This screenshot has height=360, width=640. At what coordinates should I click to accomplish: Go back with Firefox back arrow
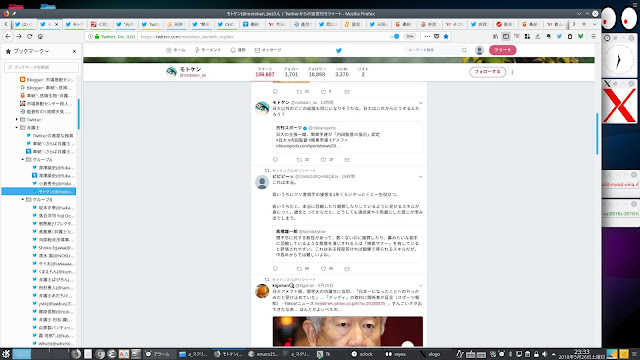coord(8,36)
